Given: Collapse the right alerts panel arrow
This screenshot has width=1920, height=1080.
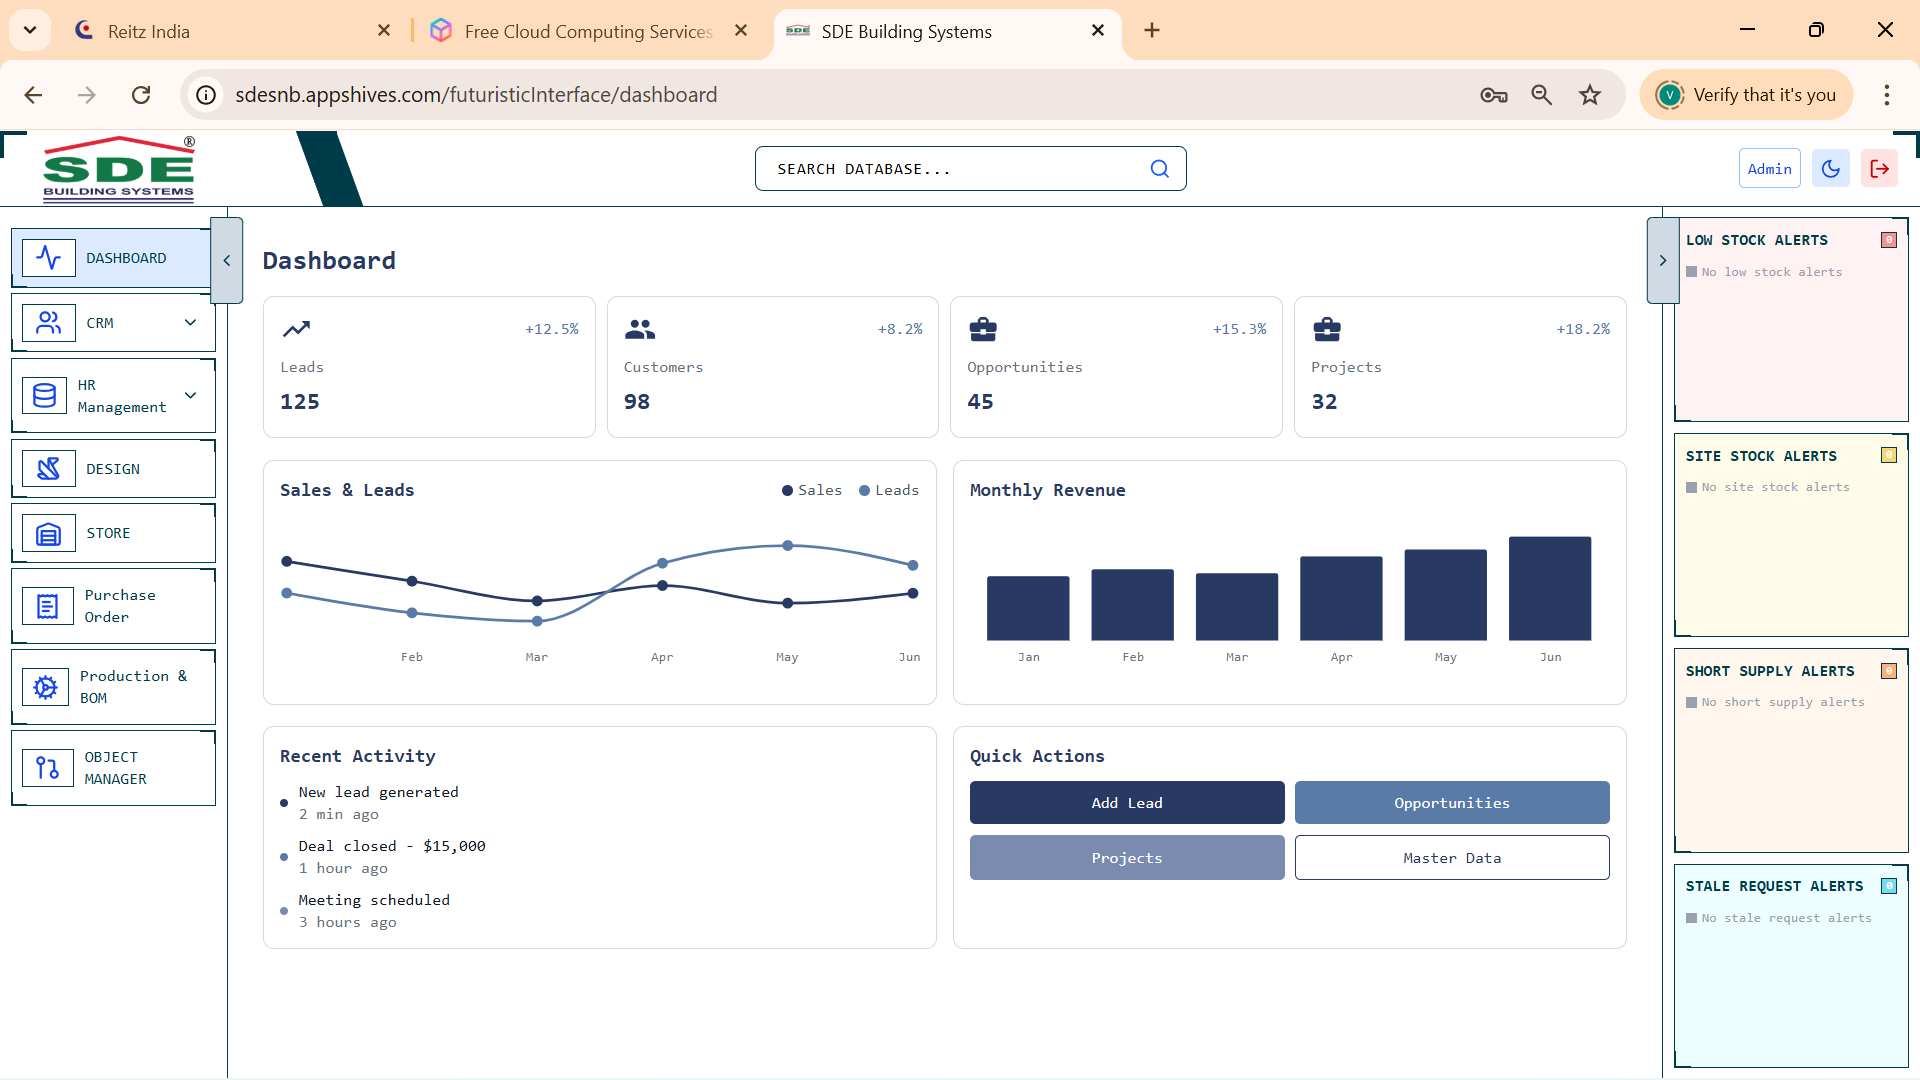Looking at the screenshot, I should coord(1662,260).
